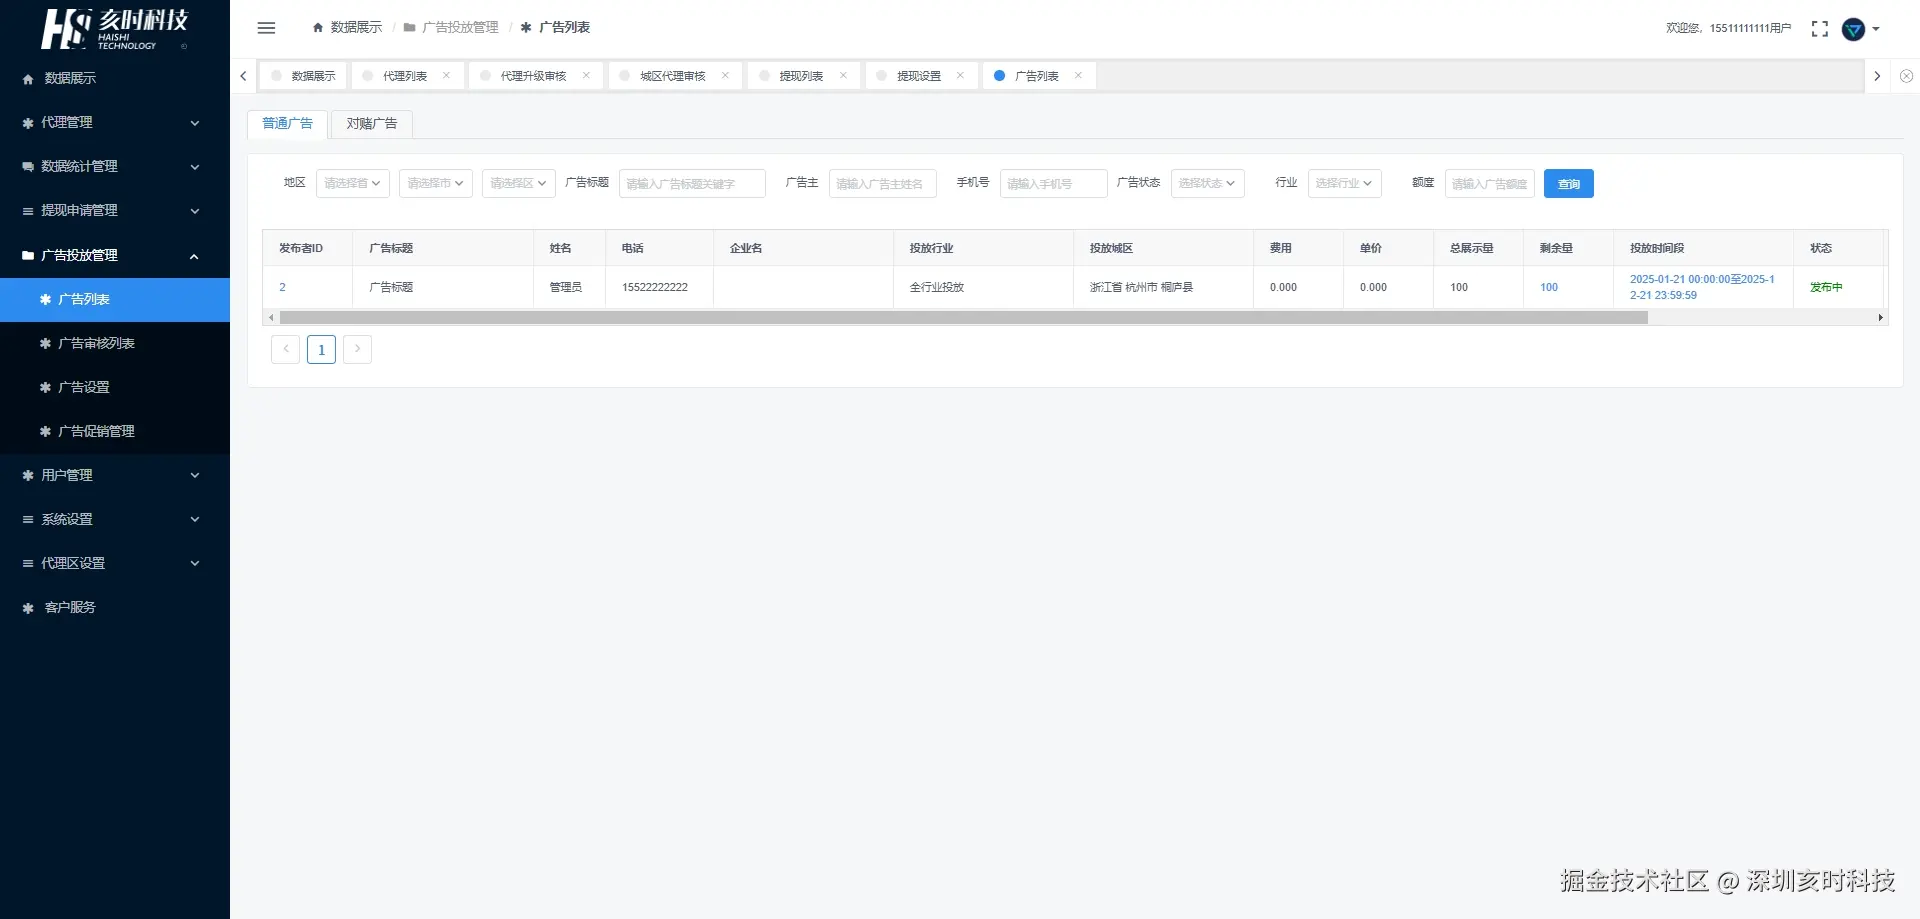Expand 代理管理 sidebar menu
The width and height of the screenshot is (1920, 919).
115,122
